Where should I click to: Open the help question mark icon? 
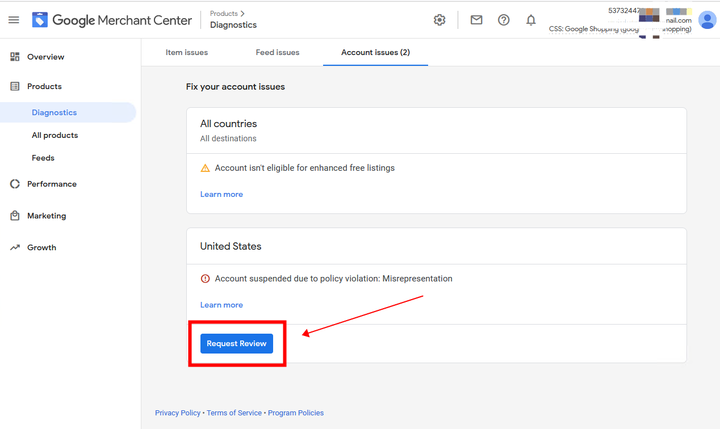(x=504, y=20)
